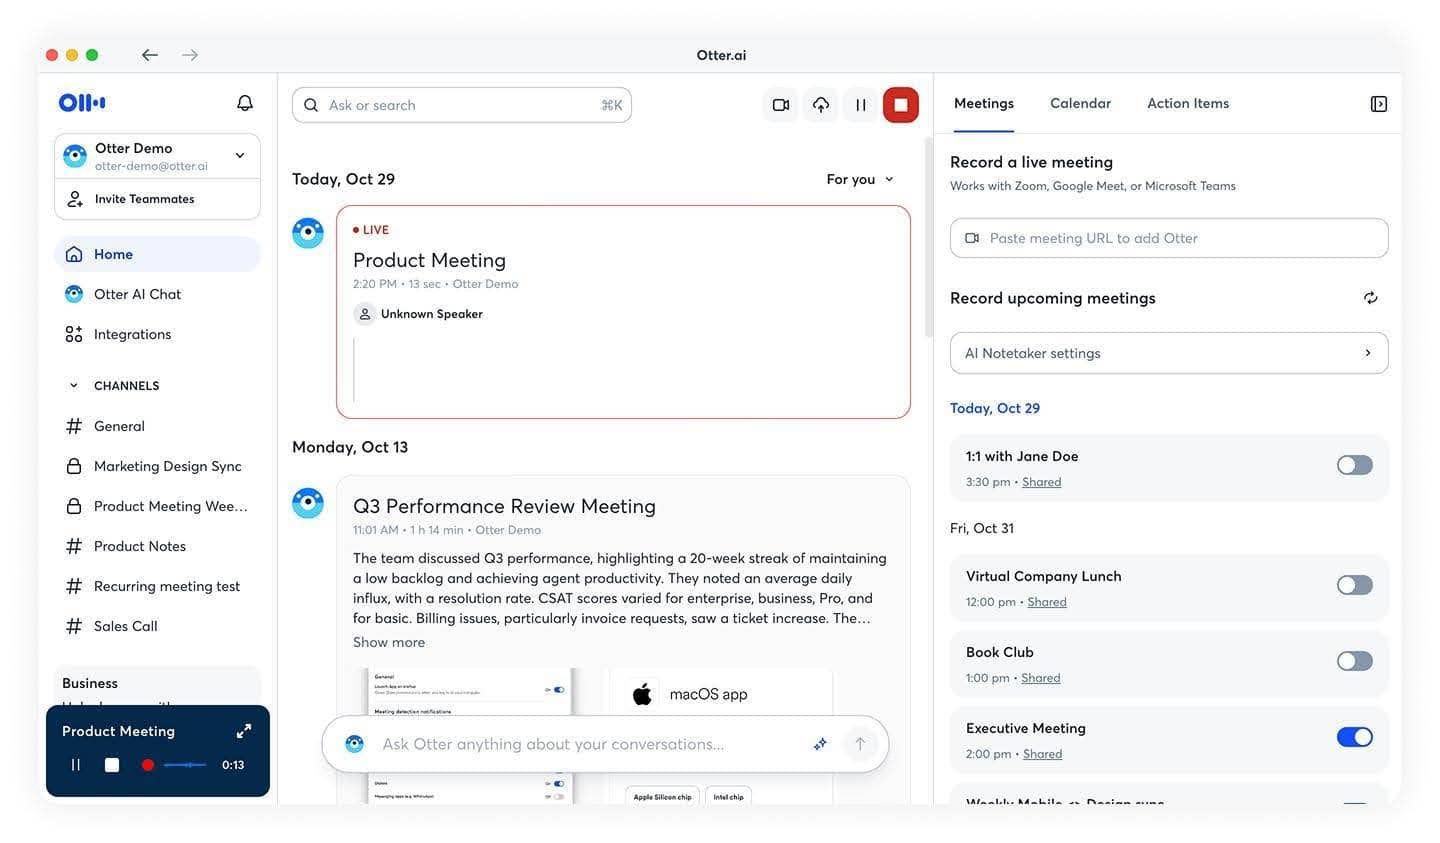Open the 'For you' filter dropdown
1440x843 pixels.
click(x=858, y=179)
